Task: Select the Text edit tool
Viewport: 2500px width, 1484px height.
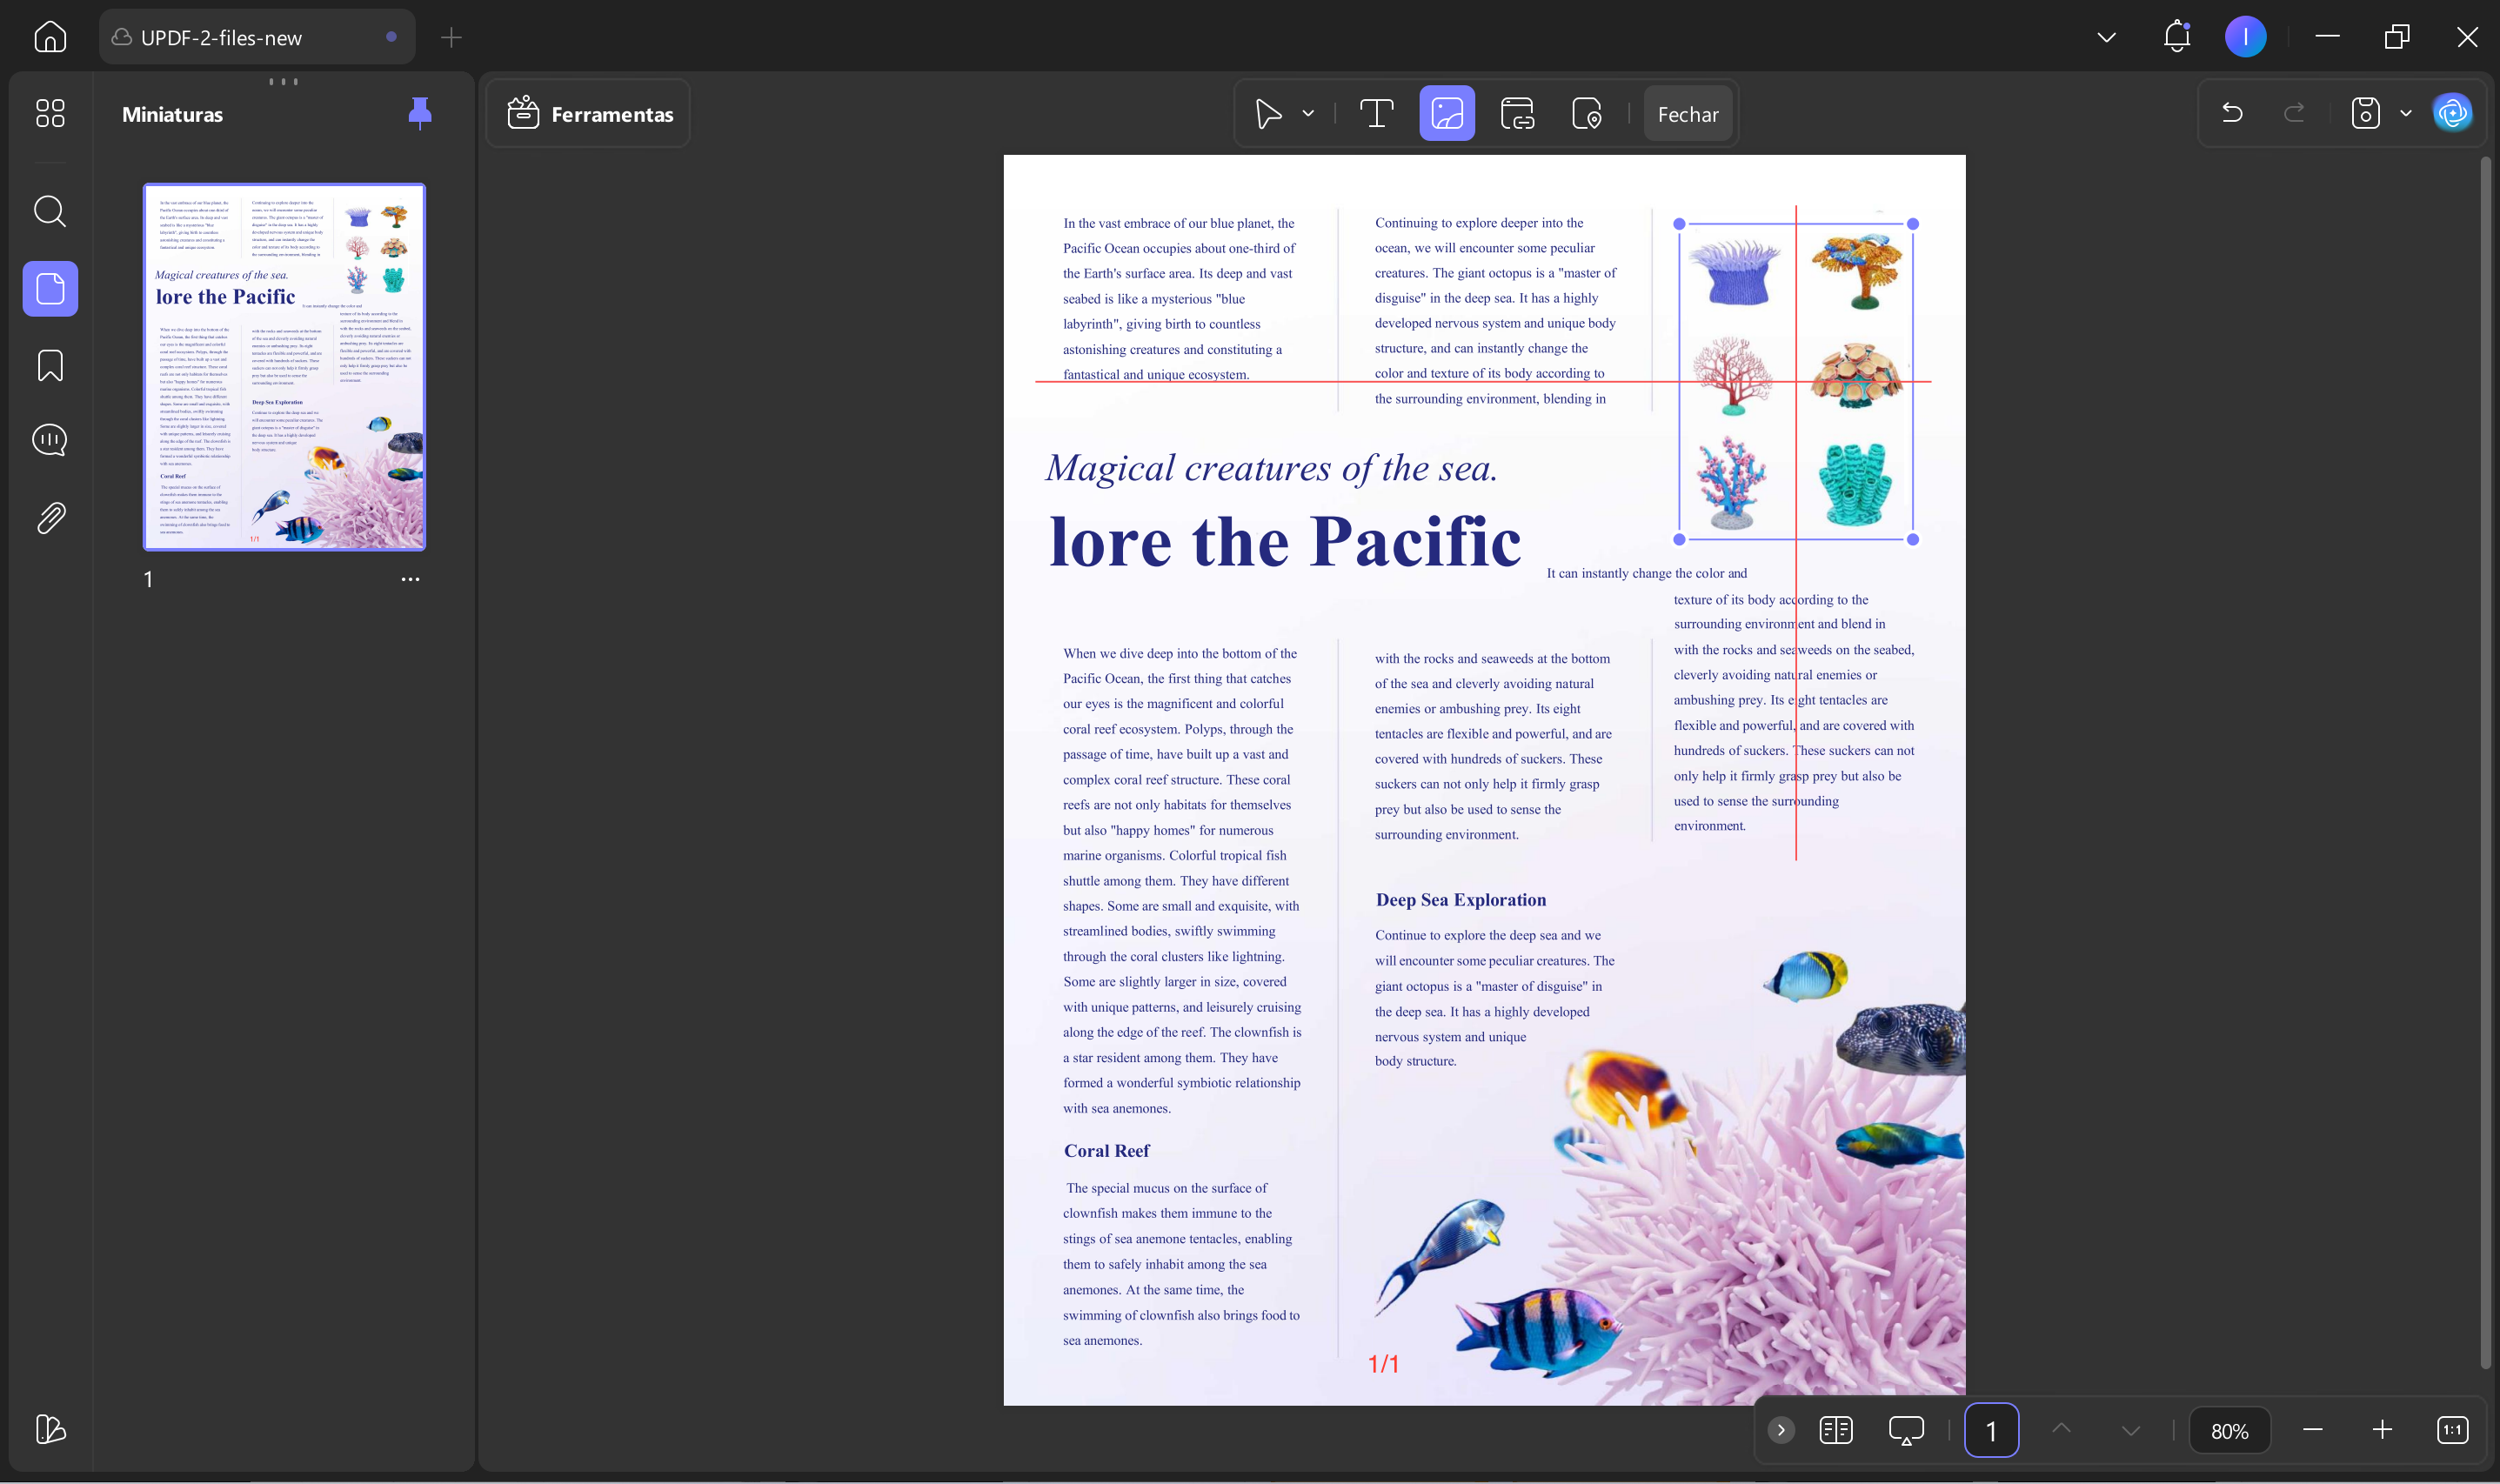Action: click(x=1376, y=114)
